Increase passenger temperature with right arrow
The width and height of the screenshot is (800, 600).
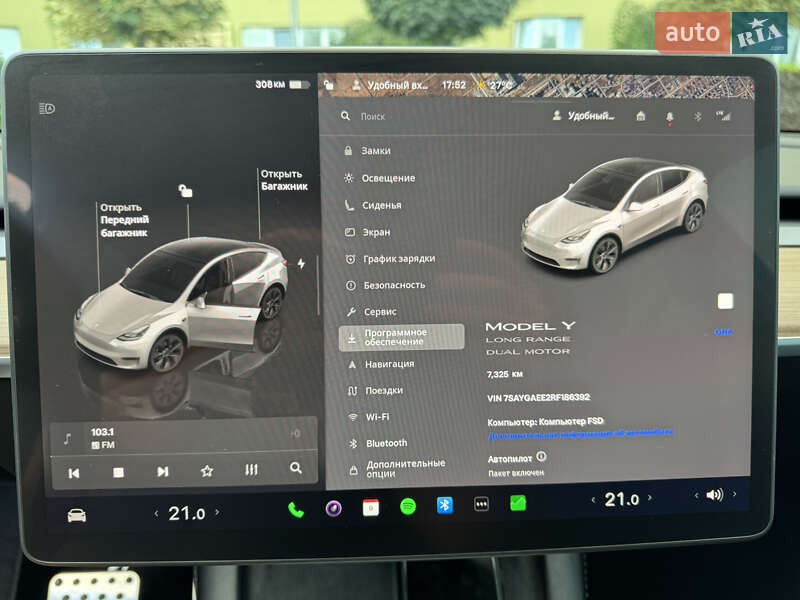[650, 497]
